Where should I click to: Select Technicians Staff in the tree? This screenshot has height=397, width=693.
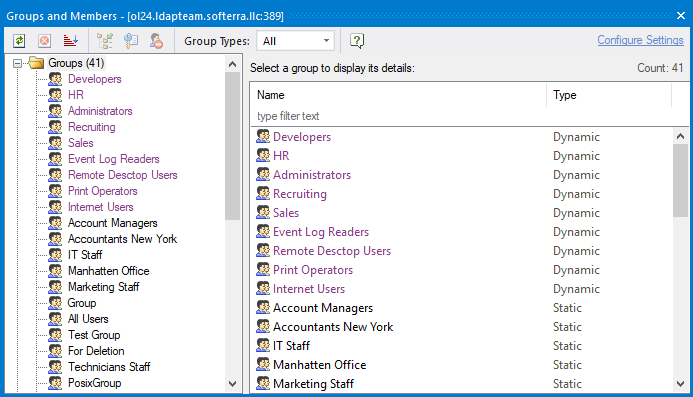(x=109, y=366)
